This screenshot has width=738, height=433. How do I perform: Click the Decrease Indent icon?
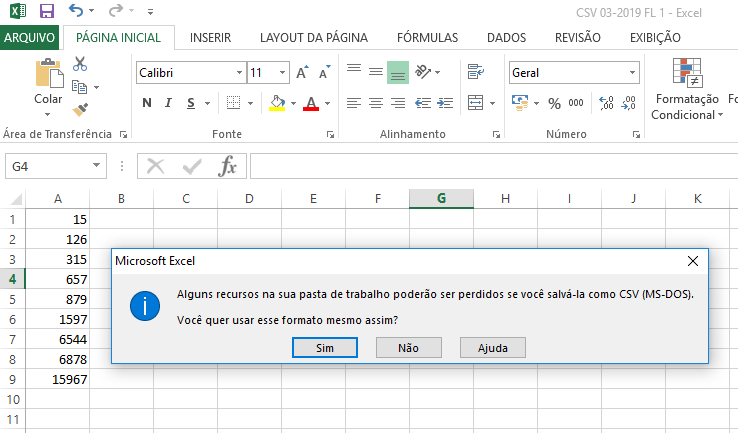coord(423,103)
